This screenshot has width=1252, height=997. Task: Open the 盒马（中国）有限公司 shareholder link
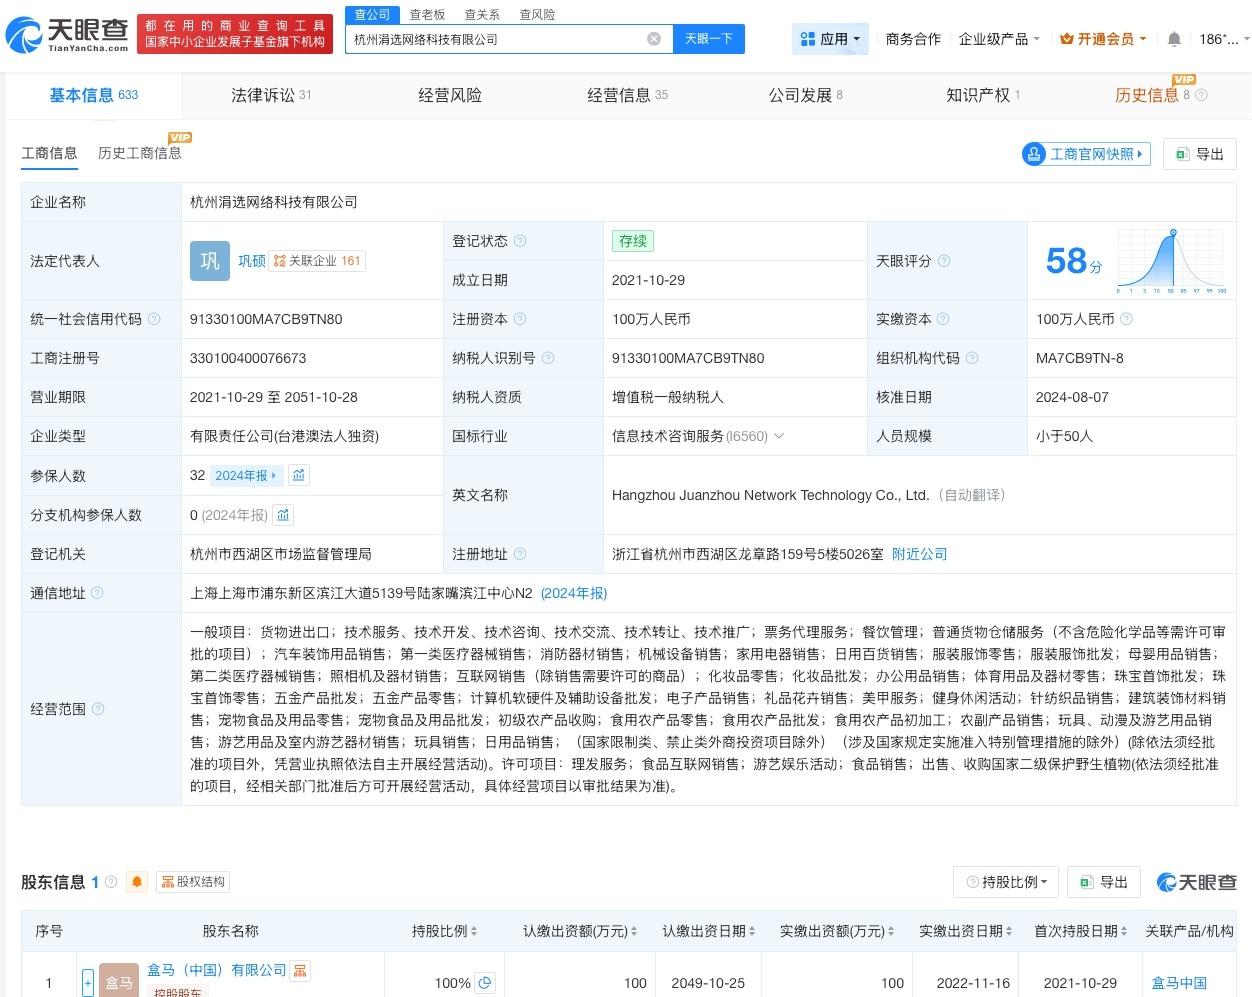pos(216,970)
